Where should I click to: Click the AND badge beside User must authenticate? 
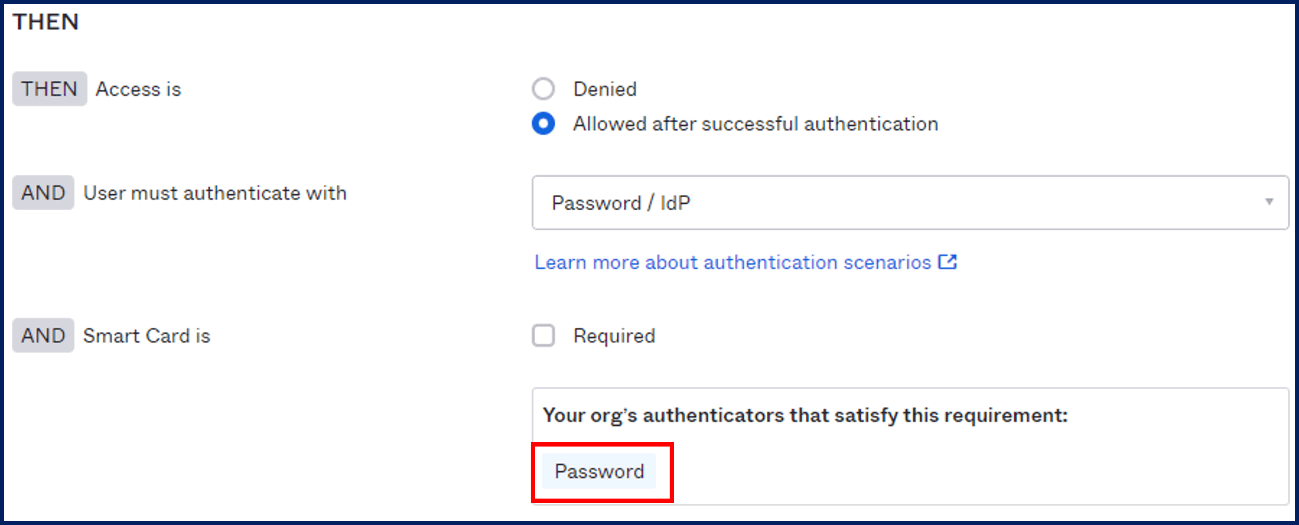click(x=43, y=193)
